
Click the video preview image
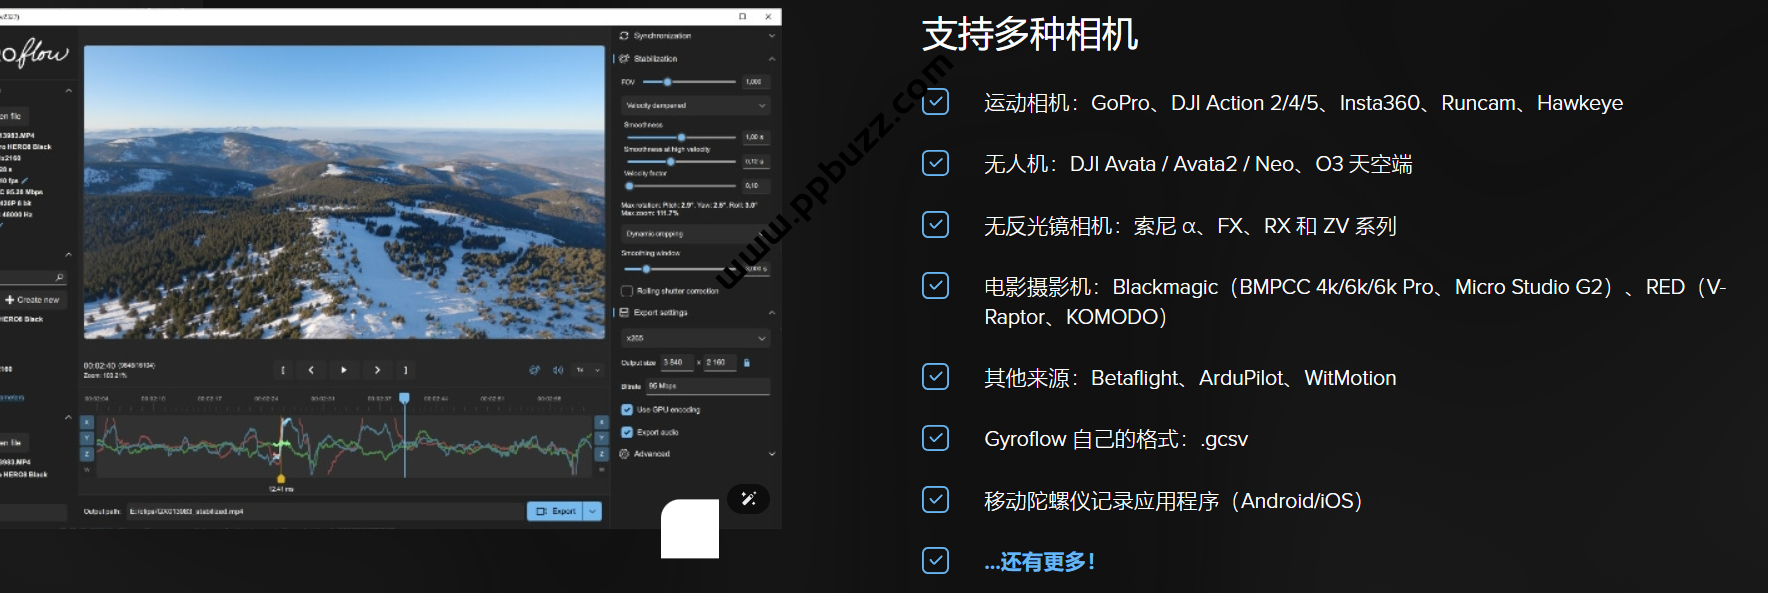pyautogui.click(x=344, y=192)
